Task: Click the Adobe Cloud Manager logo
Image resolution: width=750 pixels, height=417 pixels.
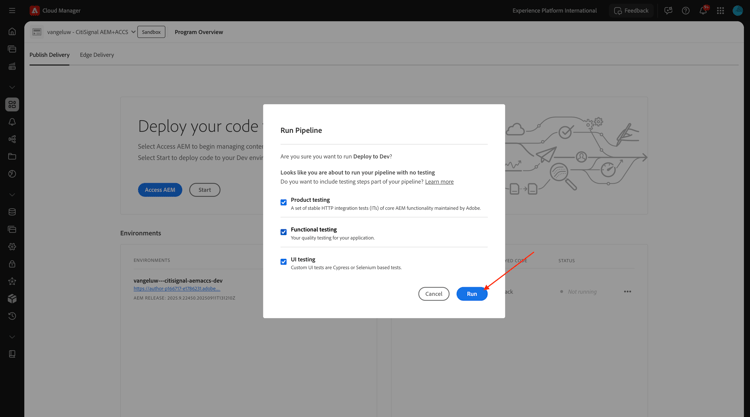Action: [x=34, y=11]
